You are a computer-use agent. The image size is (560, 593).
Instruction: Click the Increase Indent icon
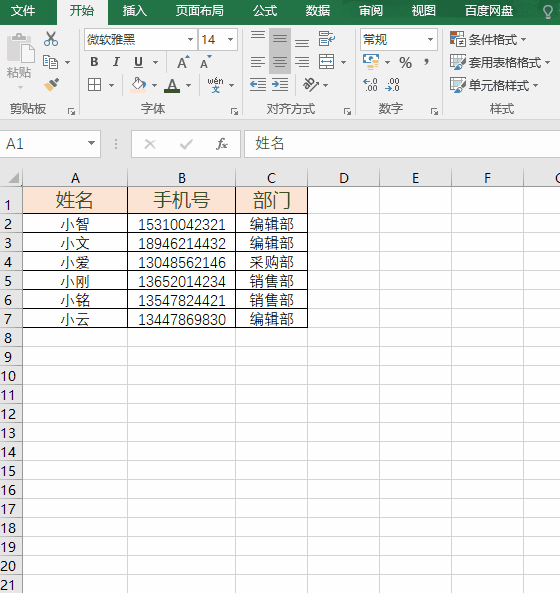[x=280, y=85]
